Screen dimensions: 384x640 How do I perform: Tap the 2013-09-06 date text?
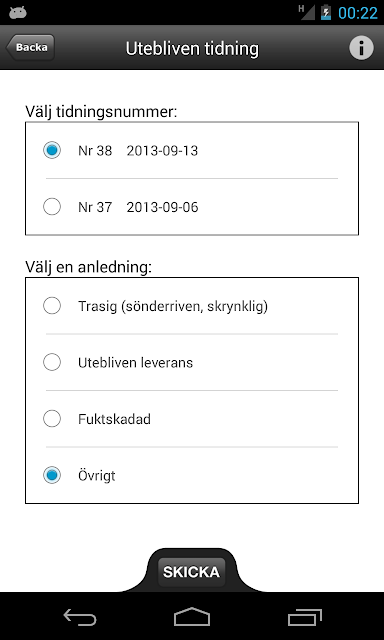click(162, 207)
